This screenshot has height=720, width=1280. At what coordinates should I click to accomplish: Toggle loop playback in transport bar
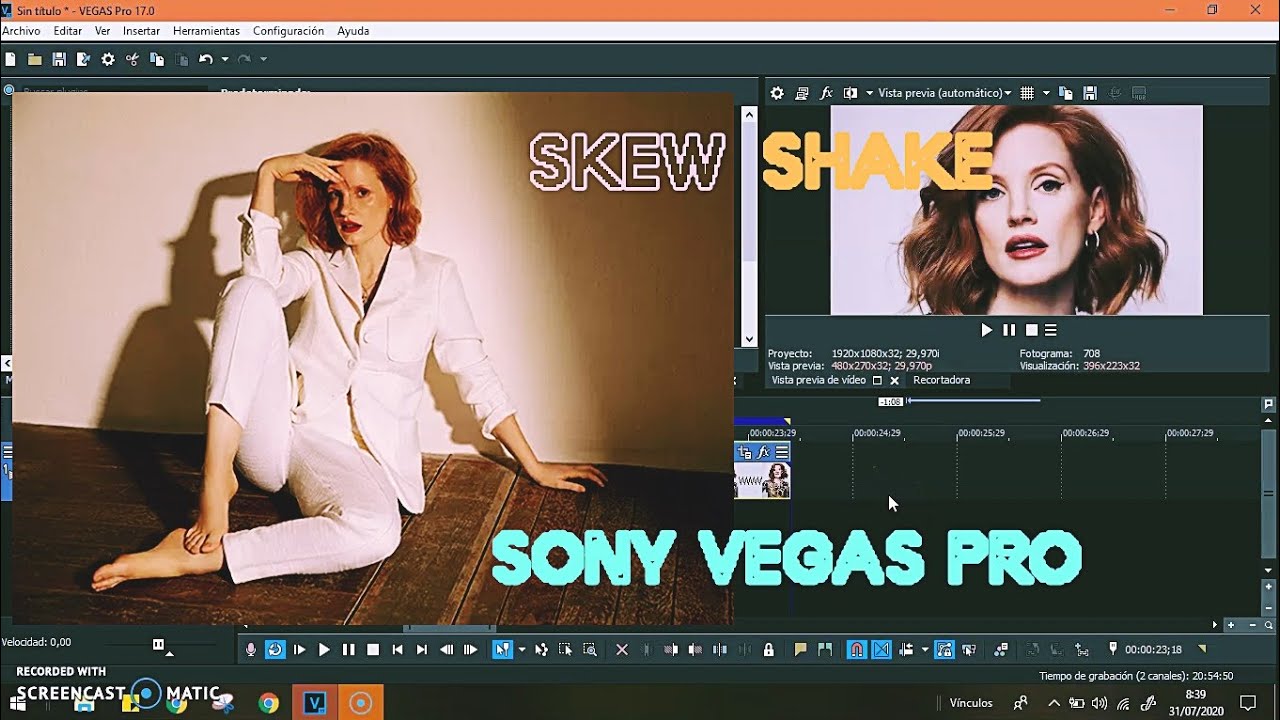point(275,650)
